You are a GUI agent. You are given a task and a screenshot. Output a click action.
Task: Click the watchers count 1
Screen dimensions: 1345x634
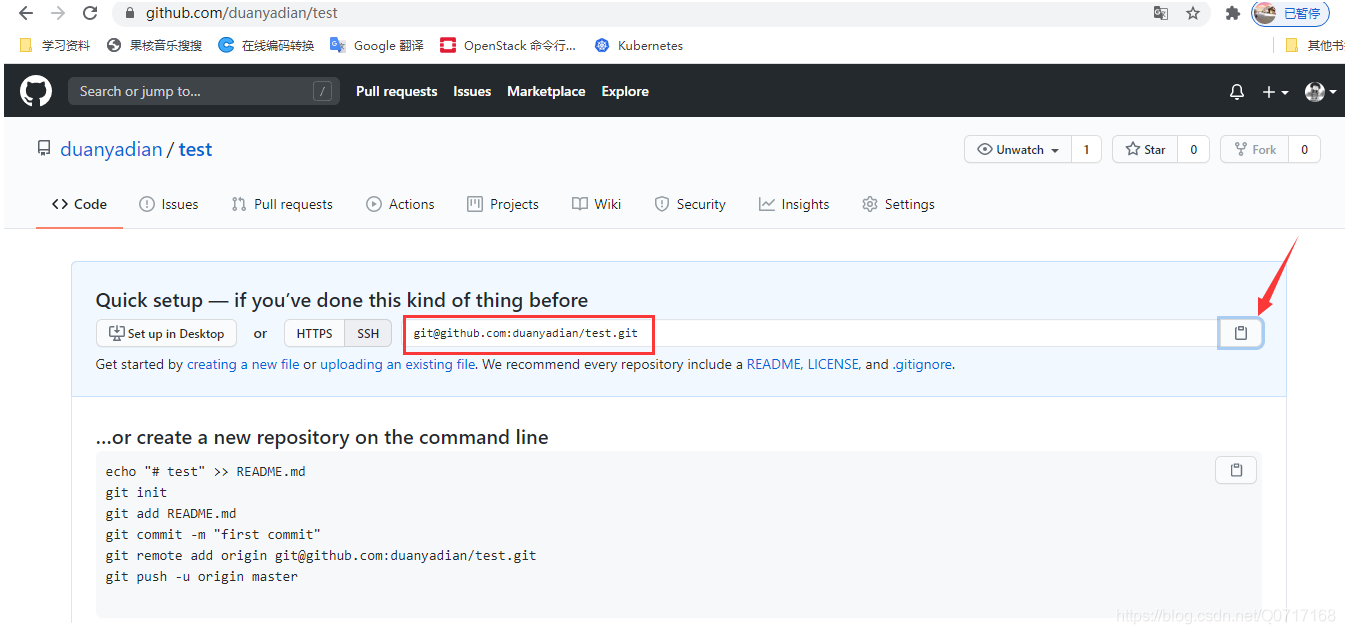[x=1086, y=149]
